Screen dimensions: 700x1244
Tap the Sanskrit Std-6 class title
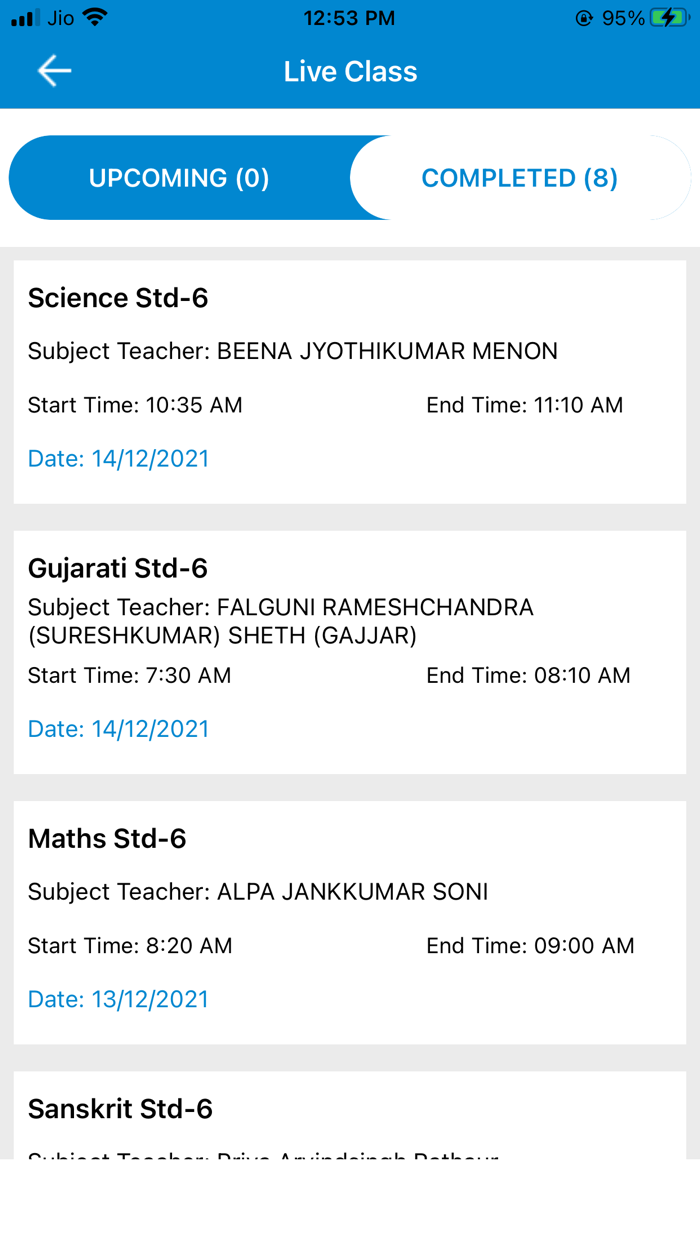[x=120, y=1108]
